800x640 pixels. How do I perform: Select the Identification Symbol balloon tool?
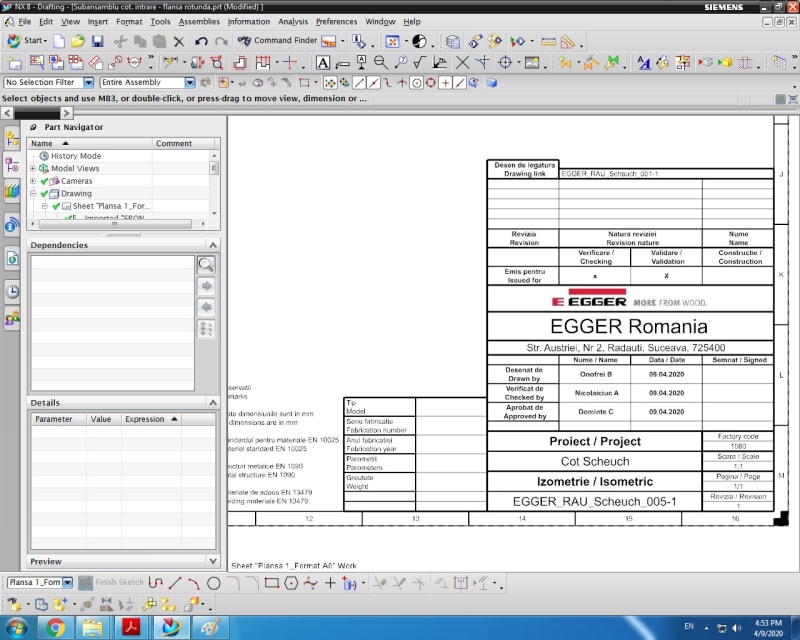coord(401,63)
